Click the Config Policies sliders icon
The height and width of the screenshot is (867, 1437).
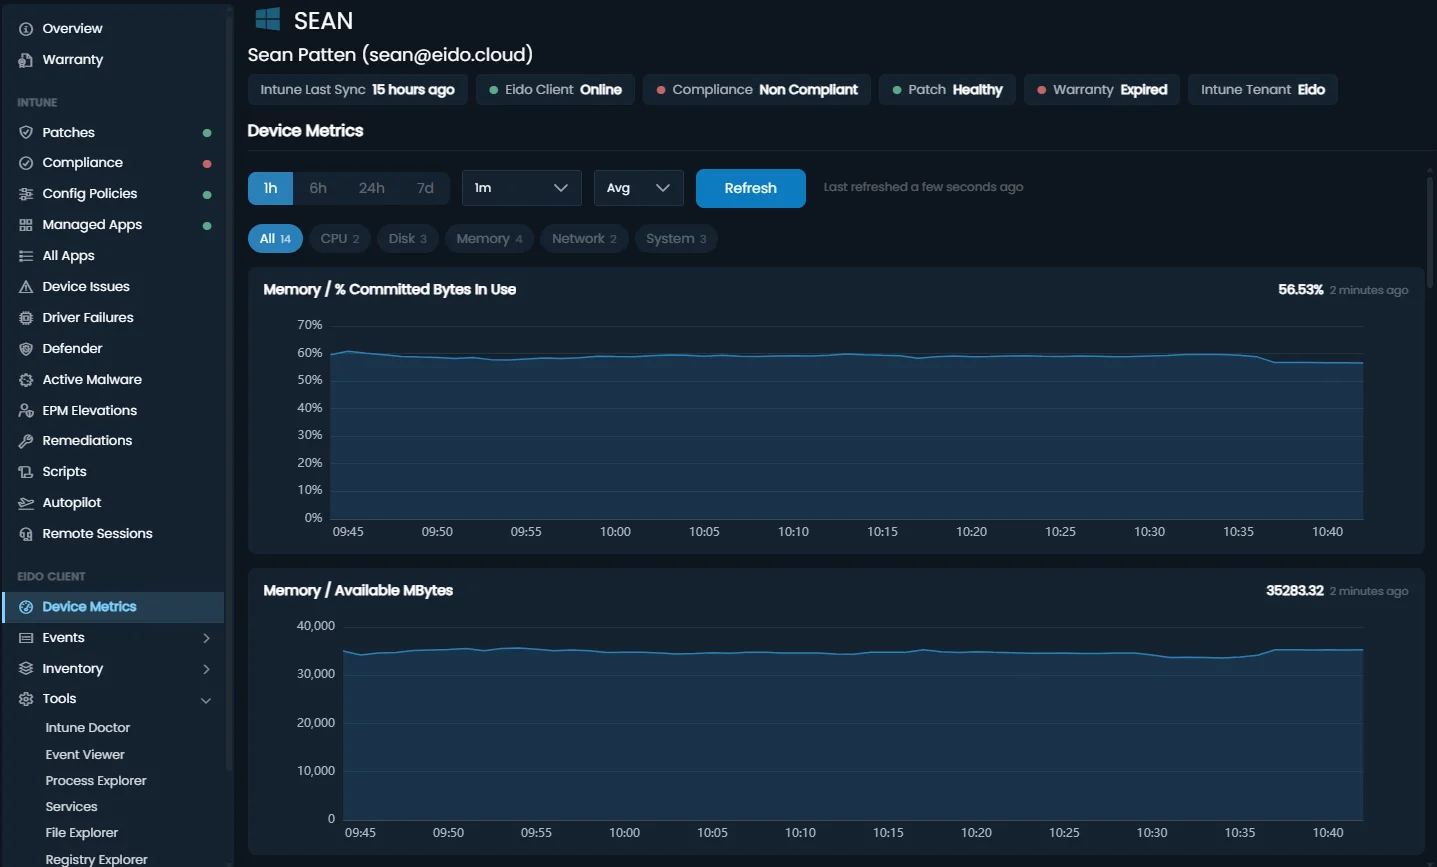[26, 194]
